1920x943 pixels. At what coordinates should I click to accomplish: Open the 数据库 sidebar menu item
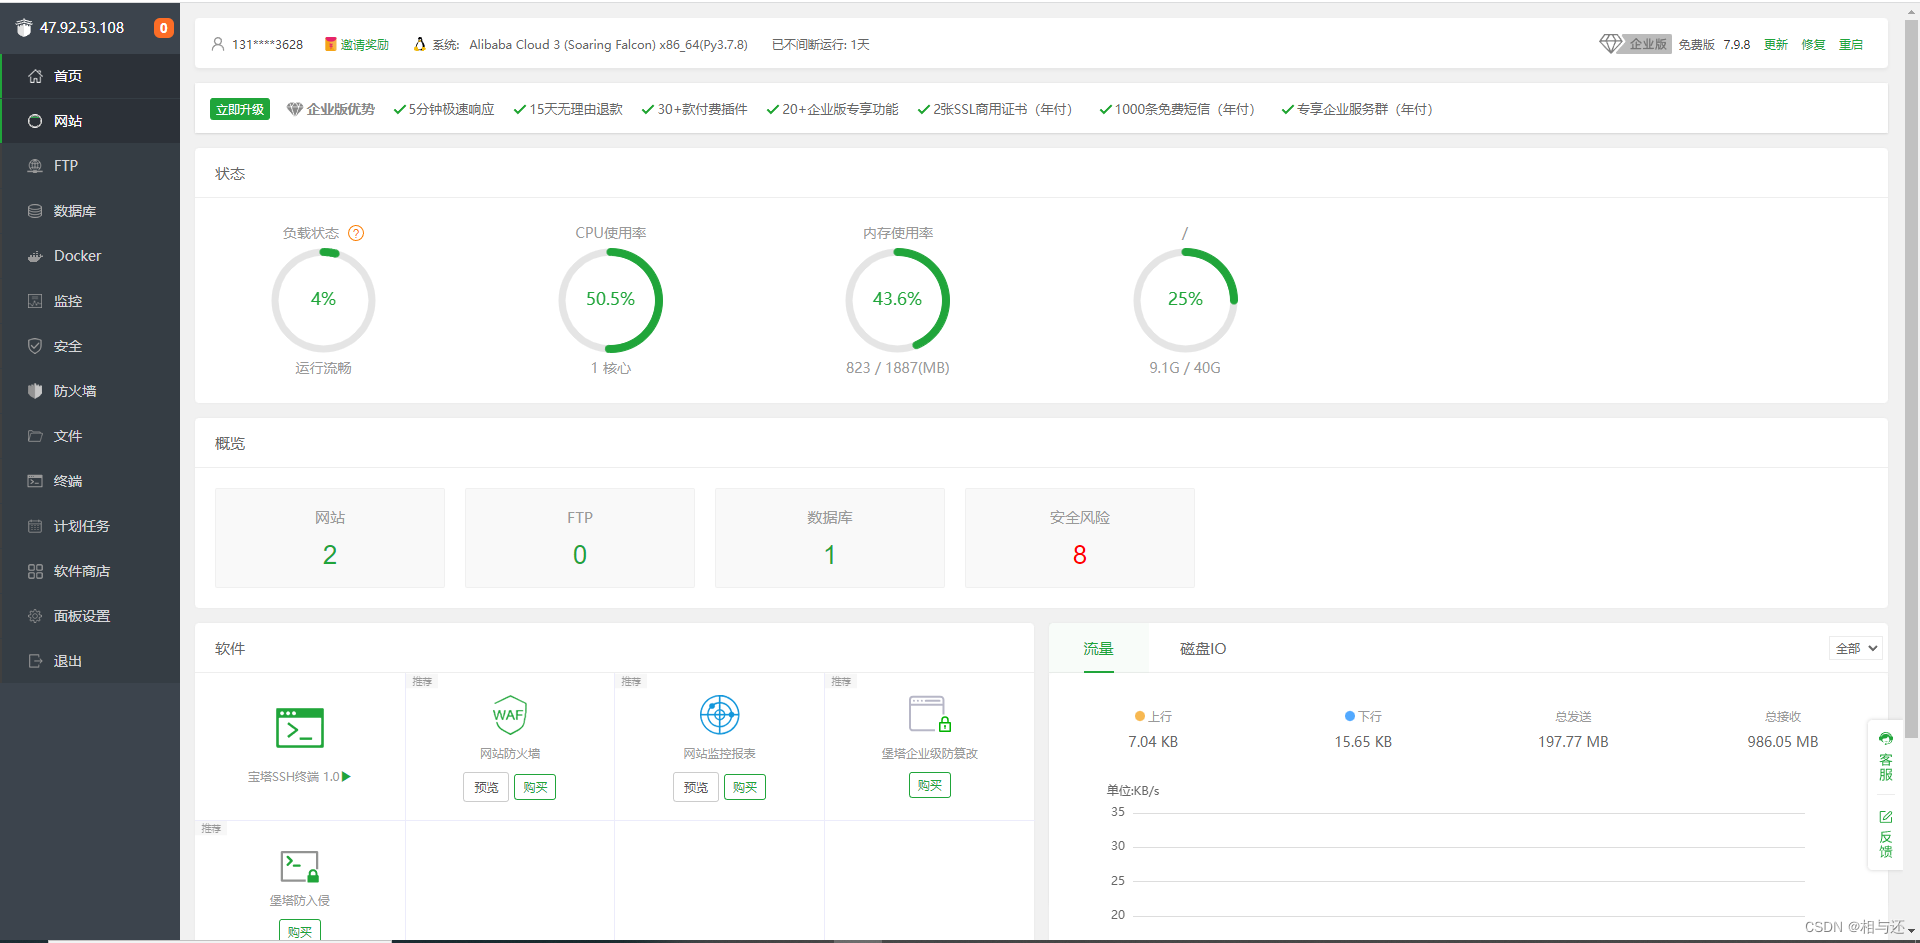tap(90, 211)
